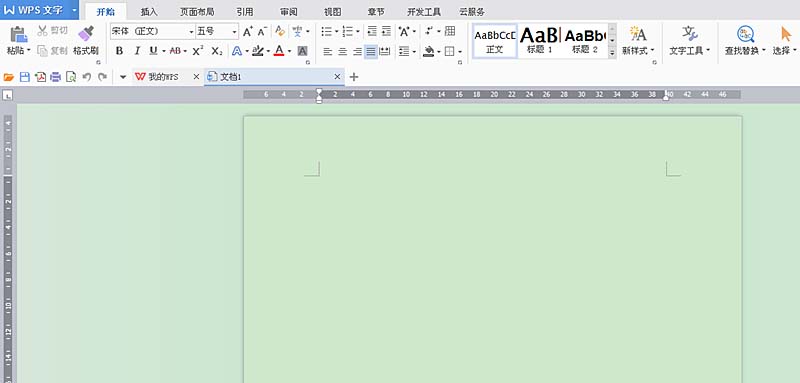Switch to the 开发工具 ribbon tab
Screen dimensions: 800x383
point(424,12)
